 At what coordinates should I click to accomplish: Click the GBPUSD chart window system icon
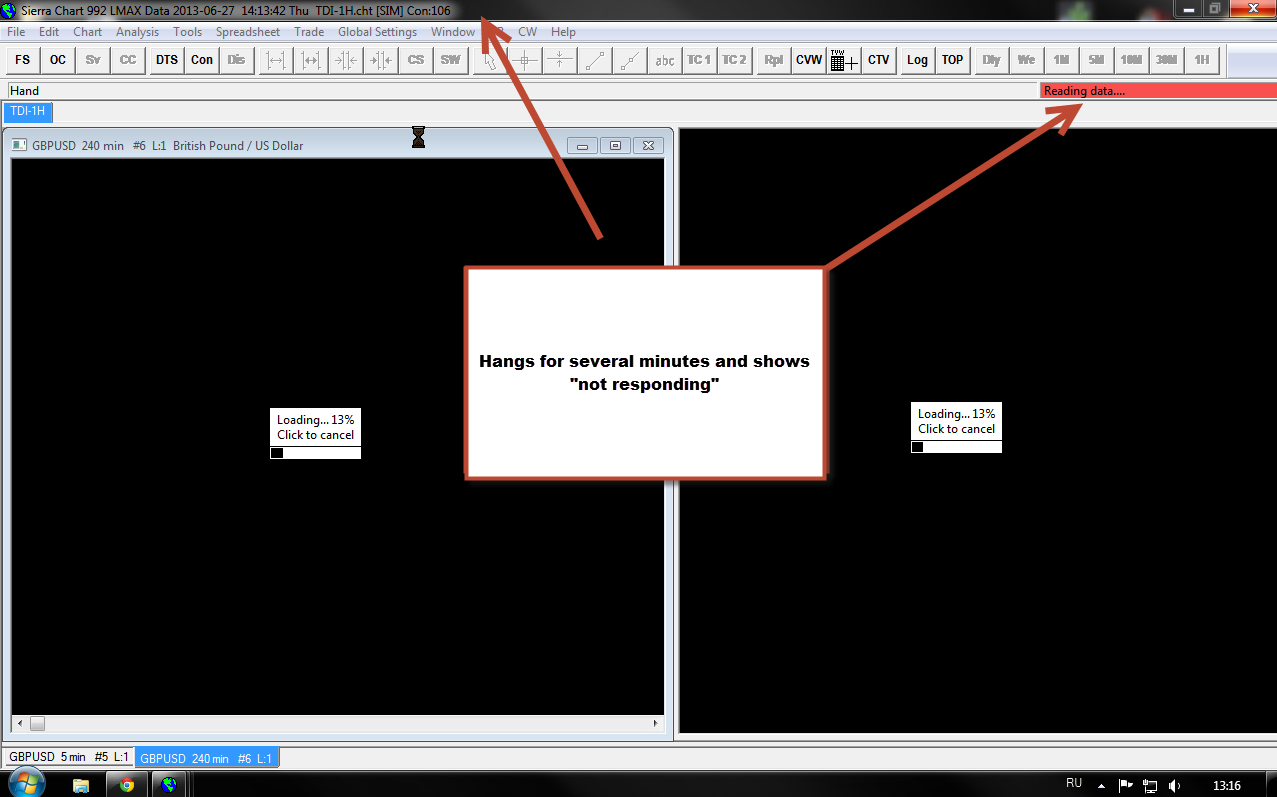tap(19, 145)
